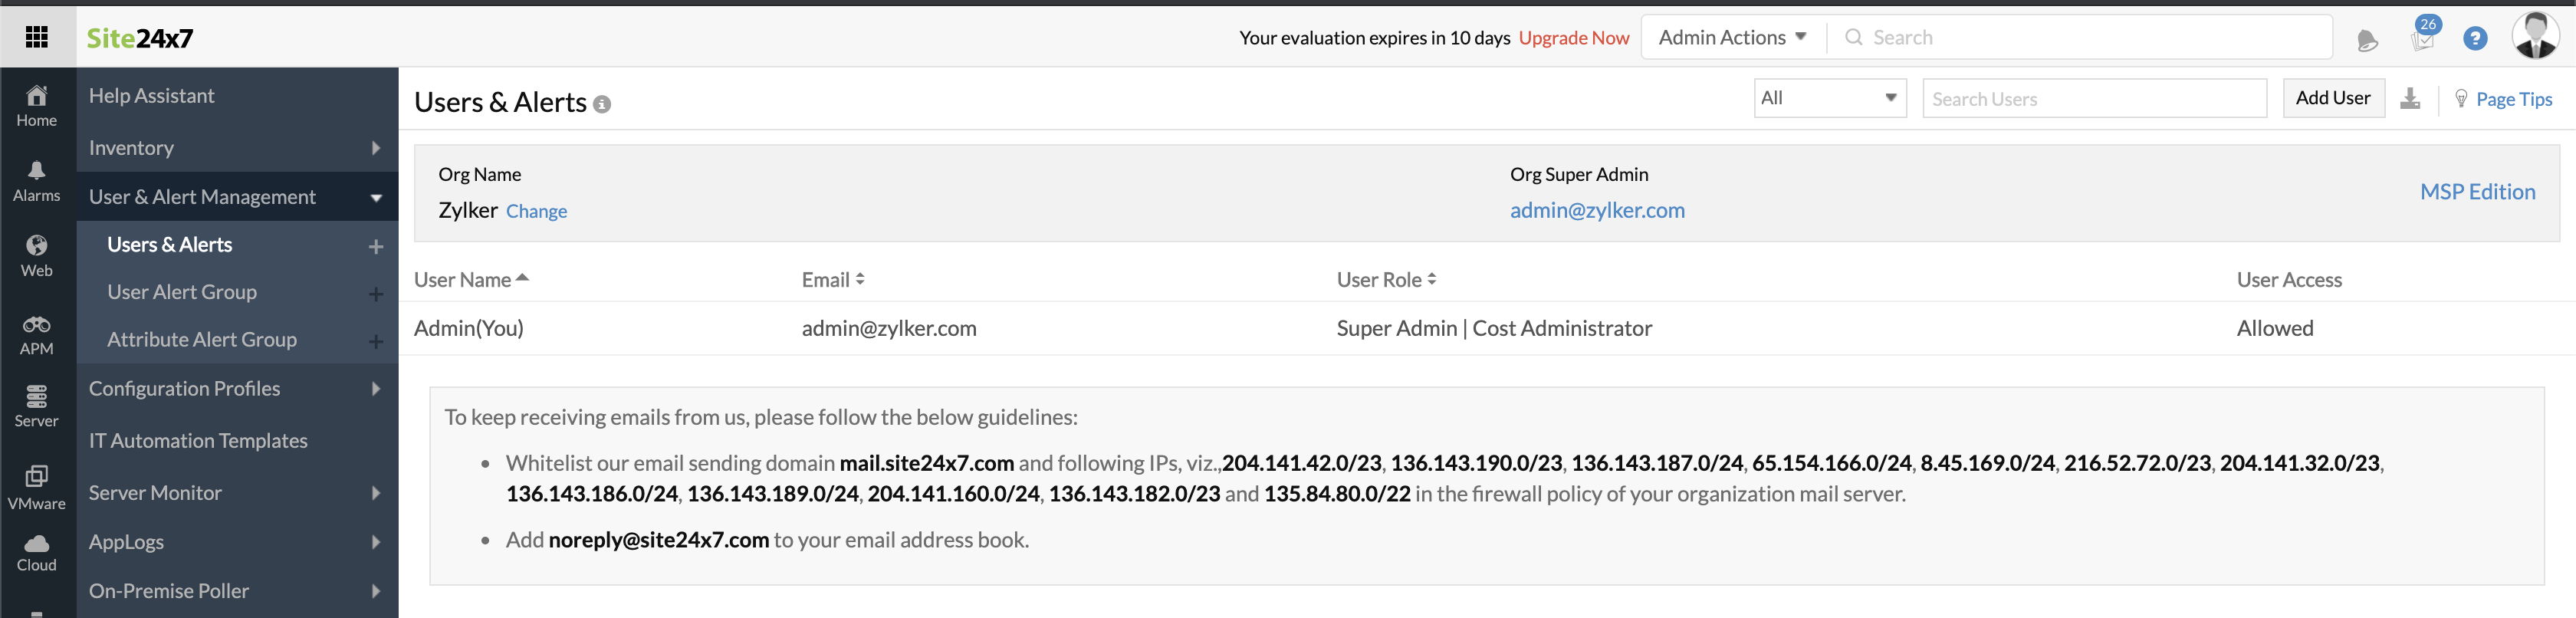Go to Home in the sidebar
The height and width of the screenshot is (618, 2576).
click(x=37, y=105)
